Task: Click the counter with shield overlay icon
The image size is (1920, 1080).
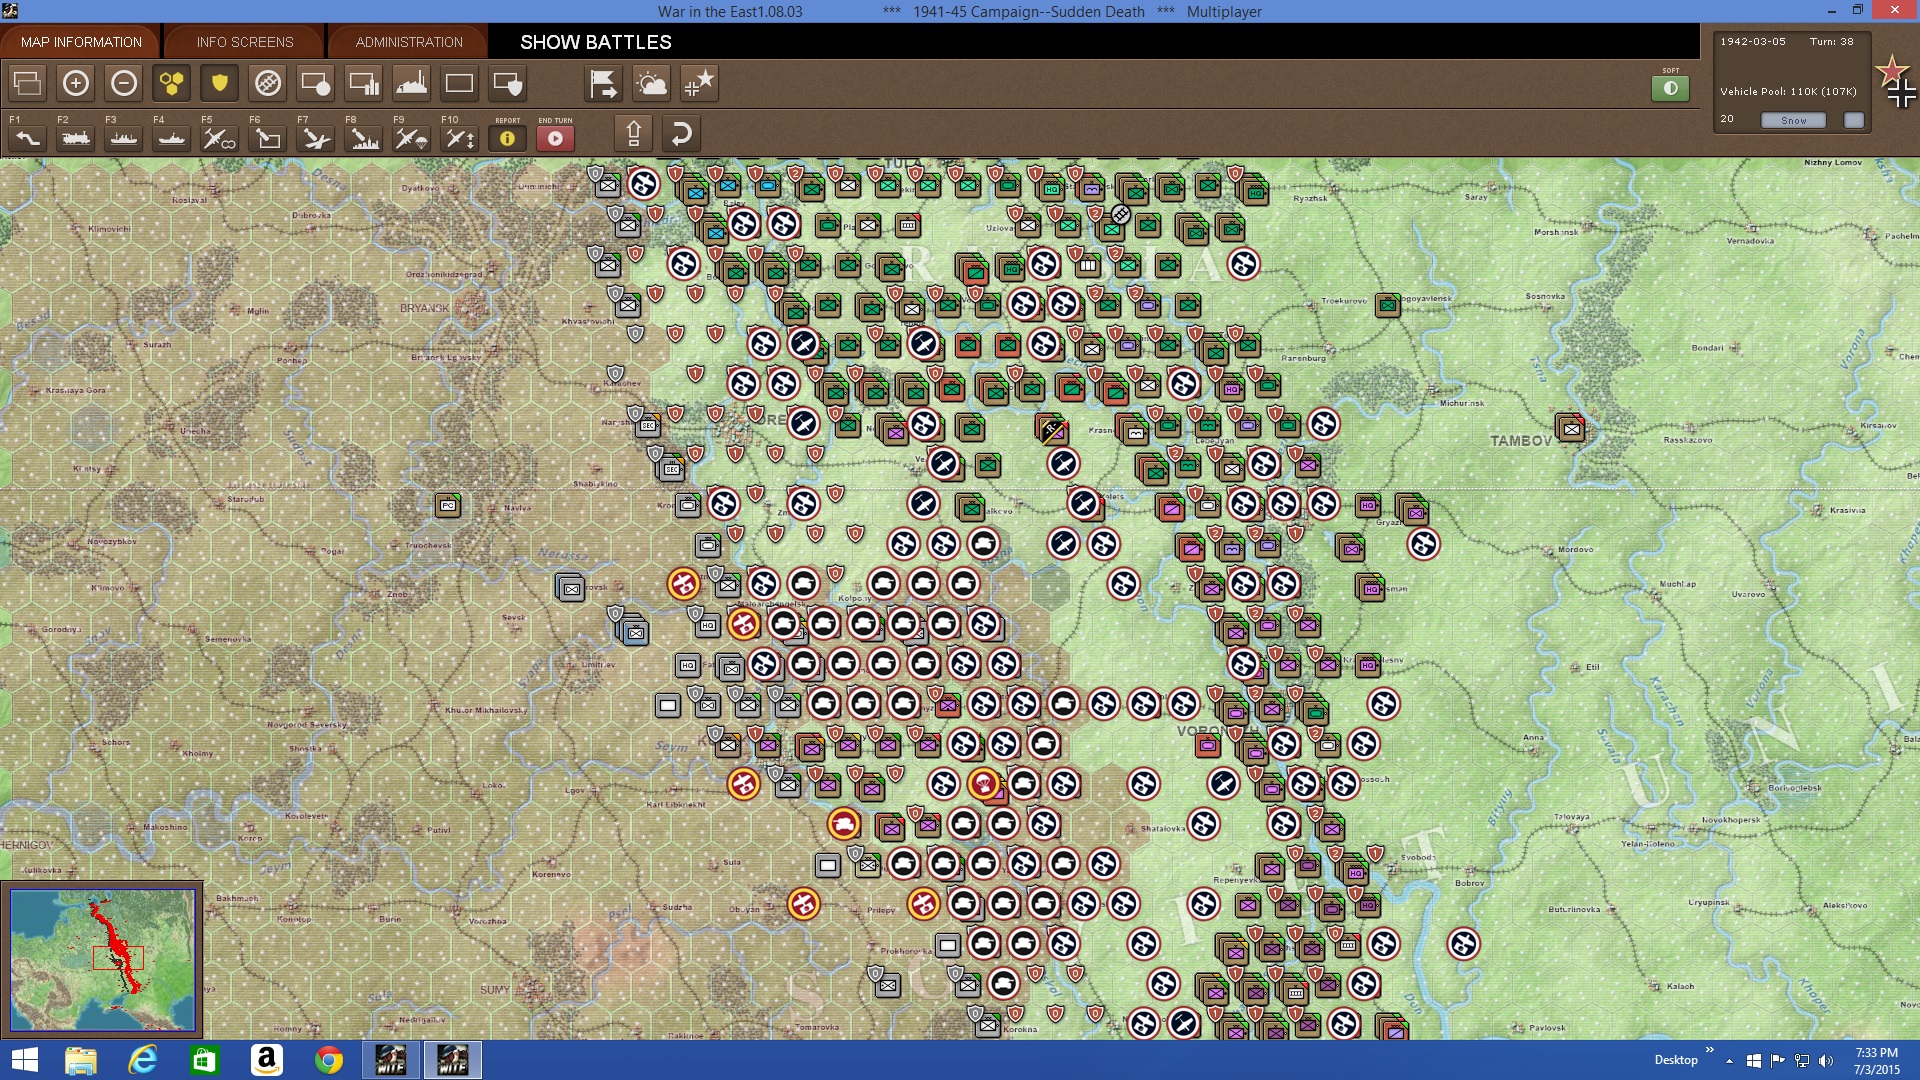Action: click(x=508, y=83)
